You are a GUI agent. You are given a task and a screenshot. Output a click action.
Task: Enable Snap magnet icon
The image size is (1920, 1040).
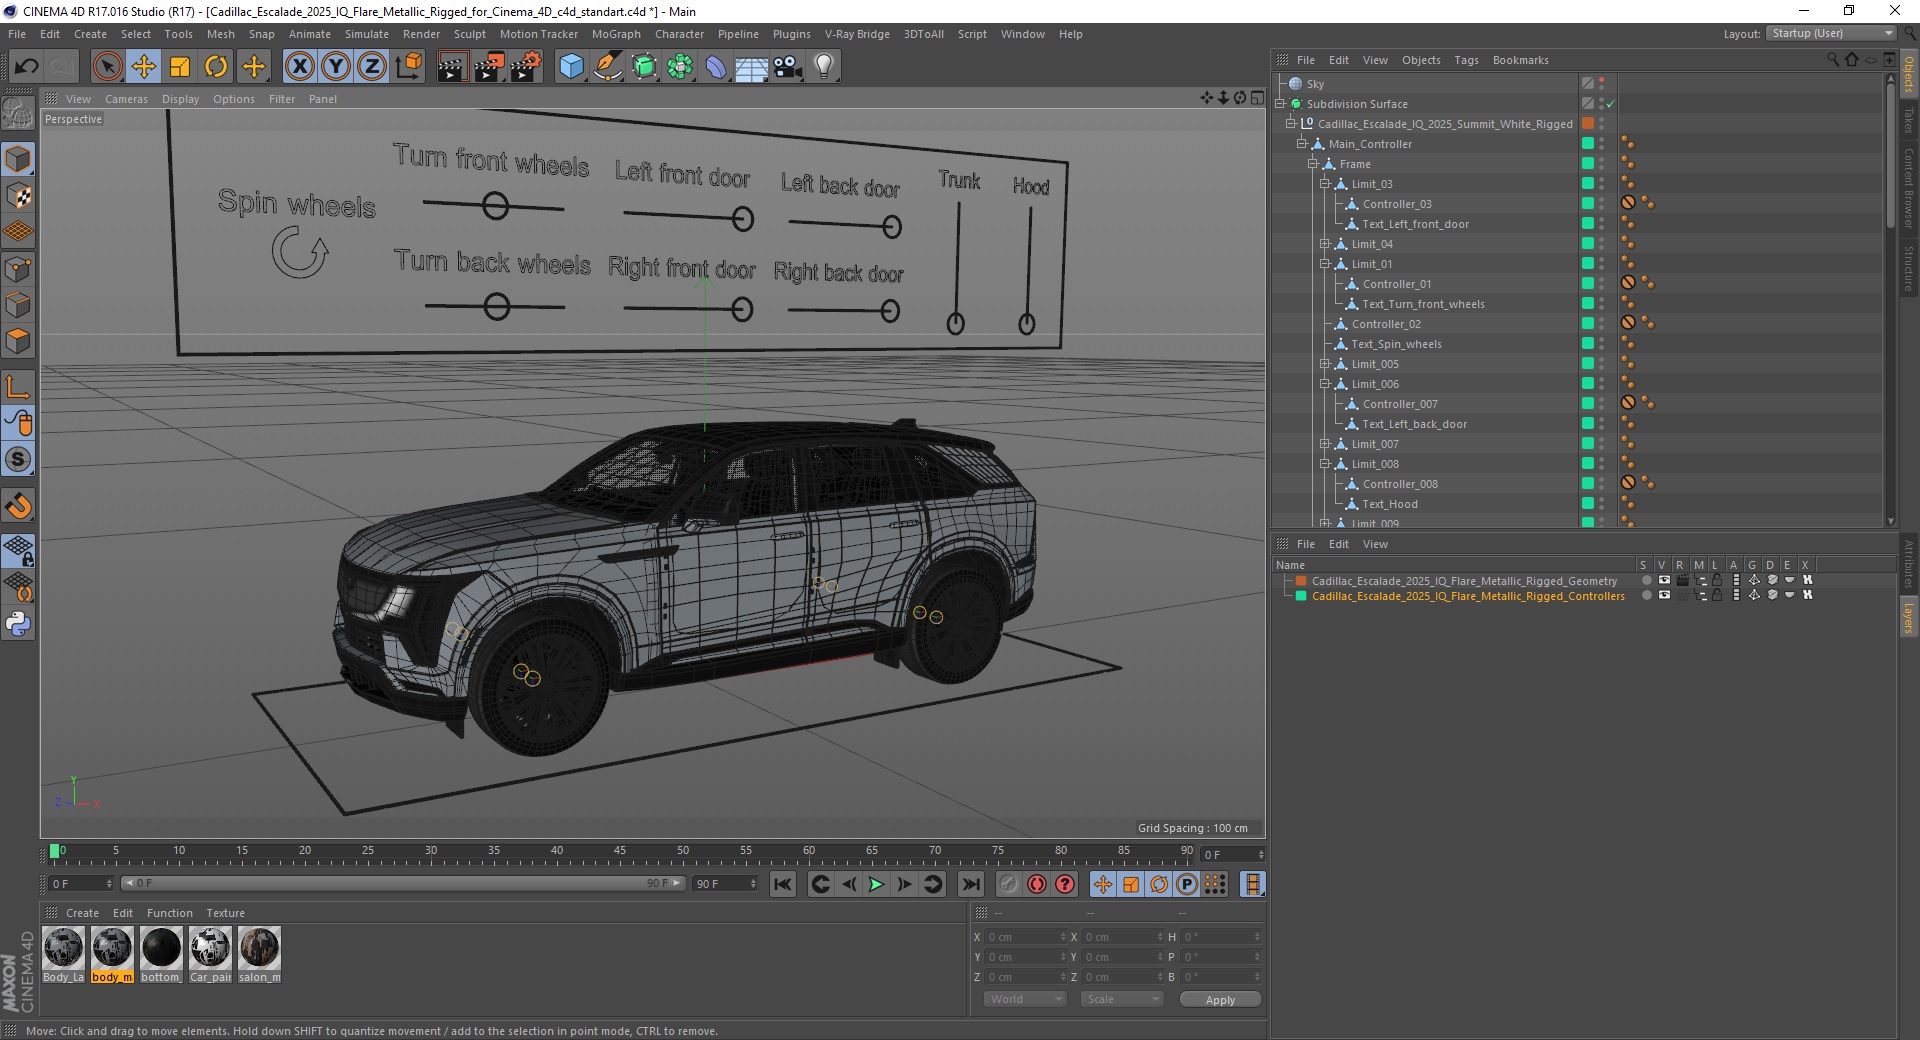click(x=18, y=506)
